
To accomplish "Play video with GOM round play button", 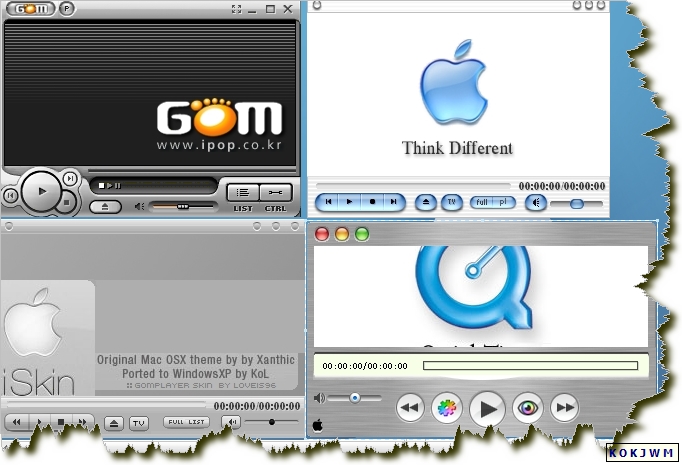I will 42,191.
